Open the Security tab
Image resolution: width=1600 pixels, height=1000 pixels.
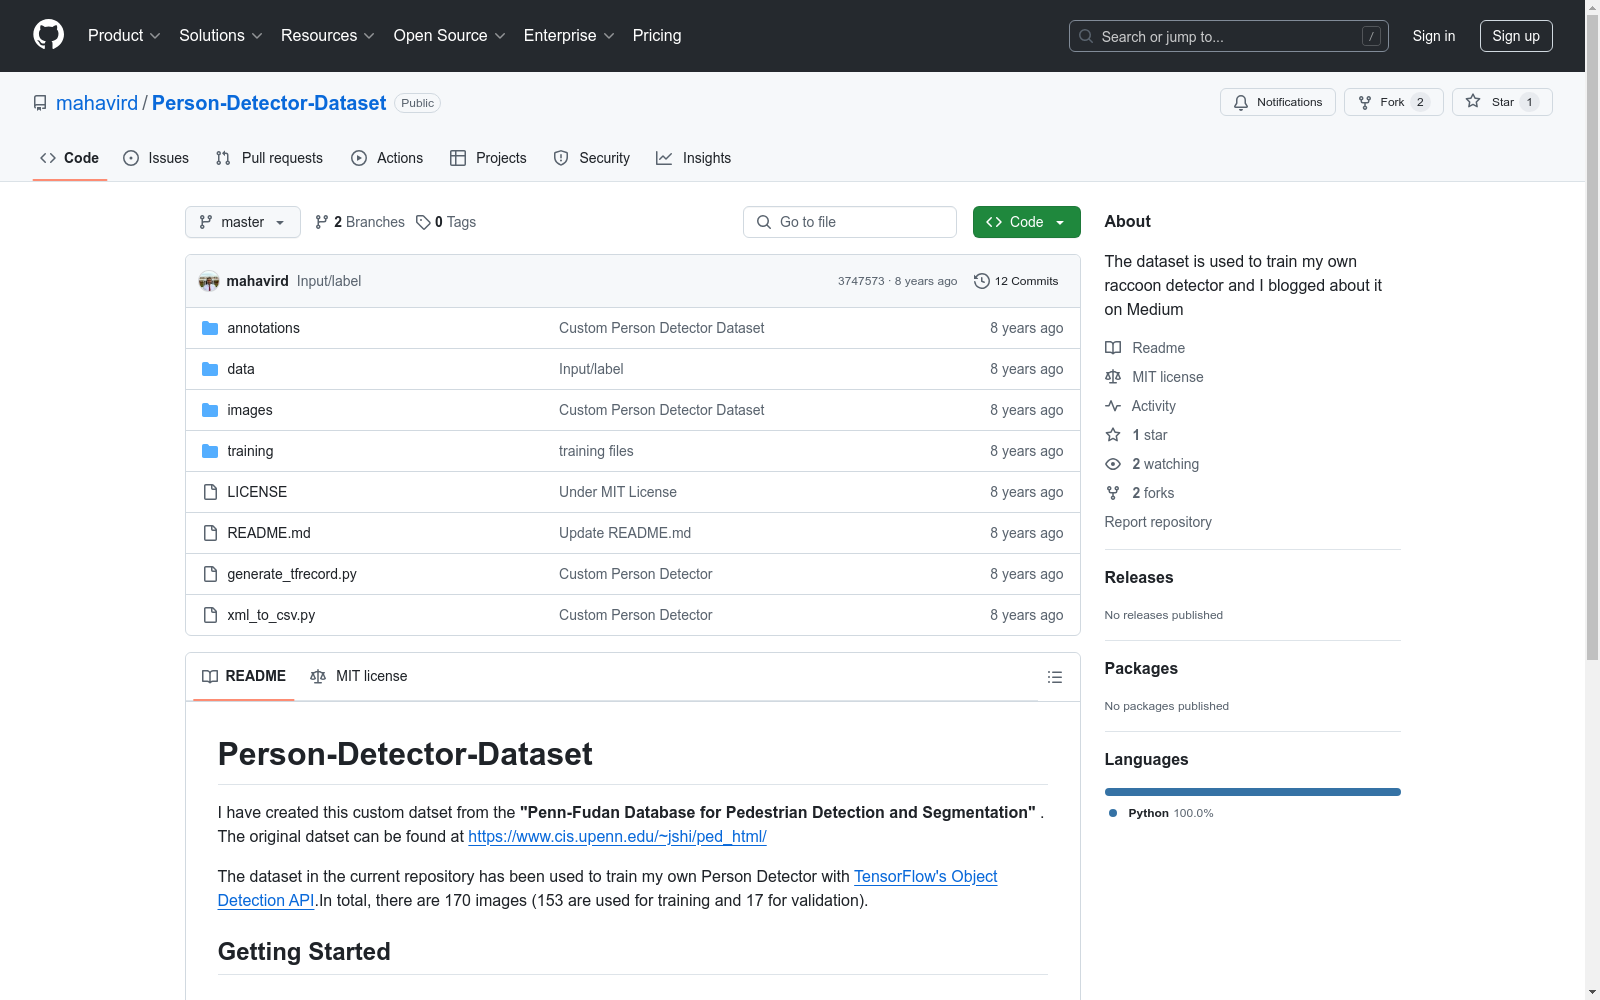point(592,158)
